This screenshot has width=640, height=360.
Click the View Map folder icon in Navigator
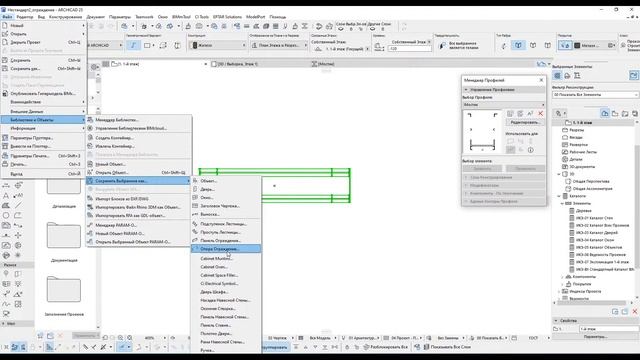click(x=615, y=113)
